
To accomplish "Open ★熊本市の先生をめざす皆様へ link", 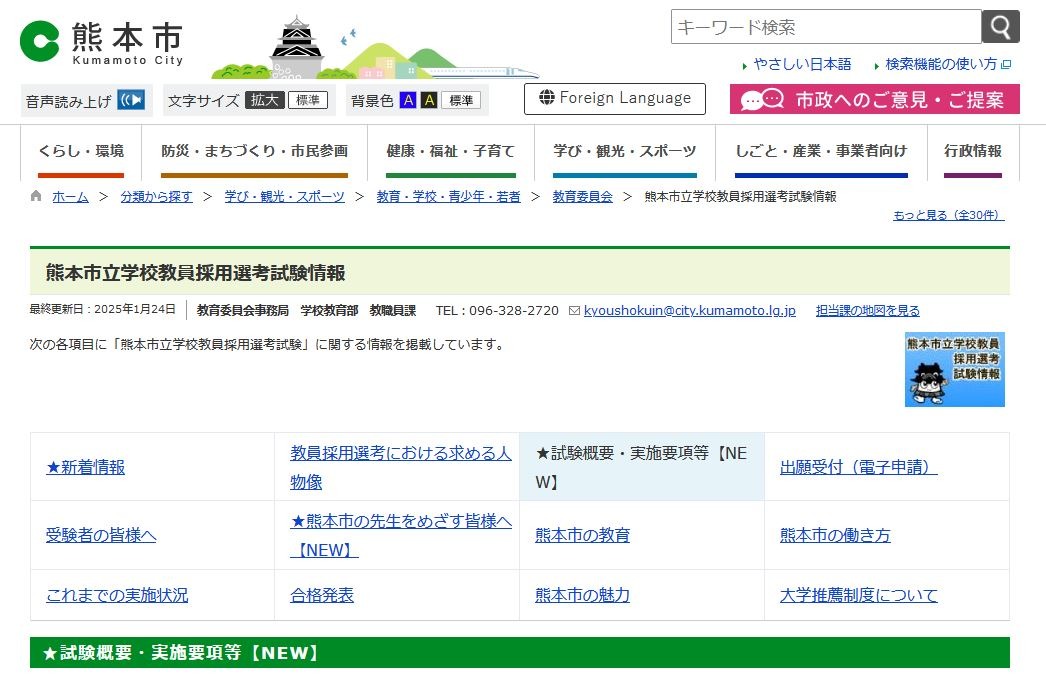I will point(400,535).
